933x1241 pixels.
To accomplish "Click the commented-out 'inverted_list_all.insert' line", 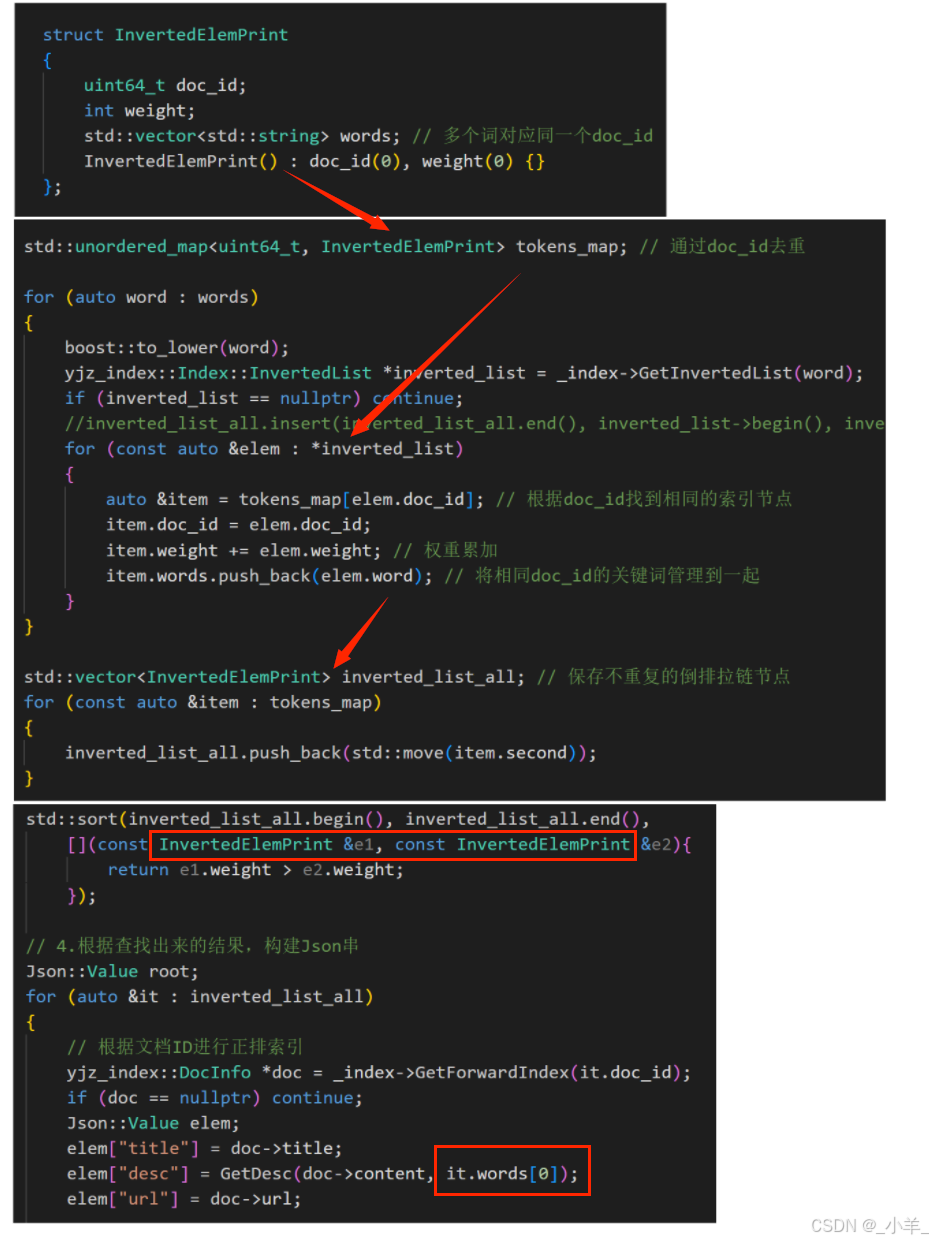I will (475, 424).
